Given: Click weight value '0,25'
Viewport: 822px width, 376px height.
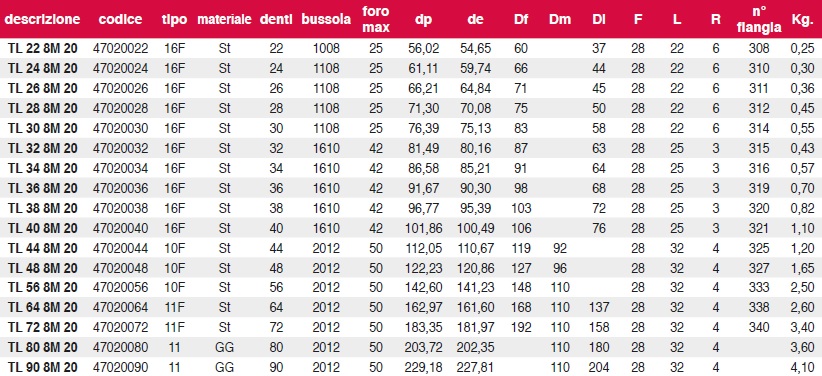Looking at the screenshot, I should 802,49.
